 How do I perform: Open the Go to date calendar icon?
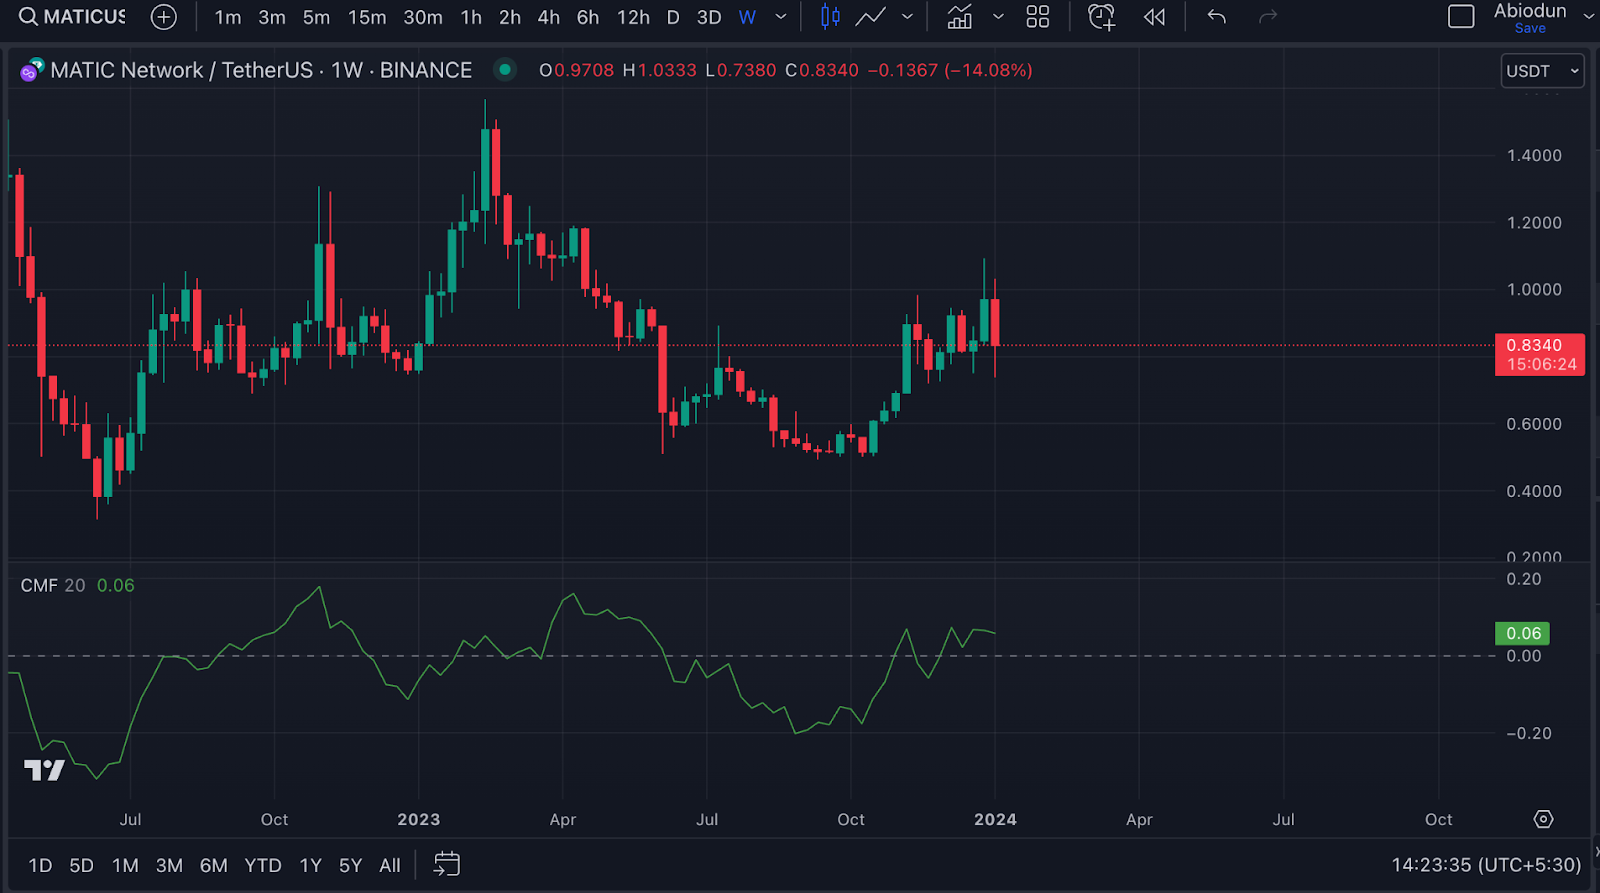click(x=446, y=864)
